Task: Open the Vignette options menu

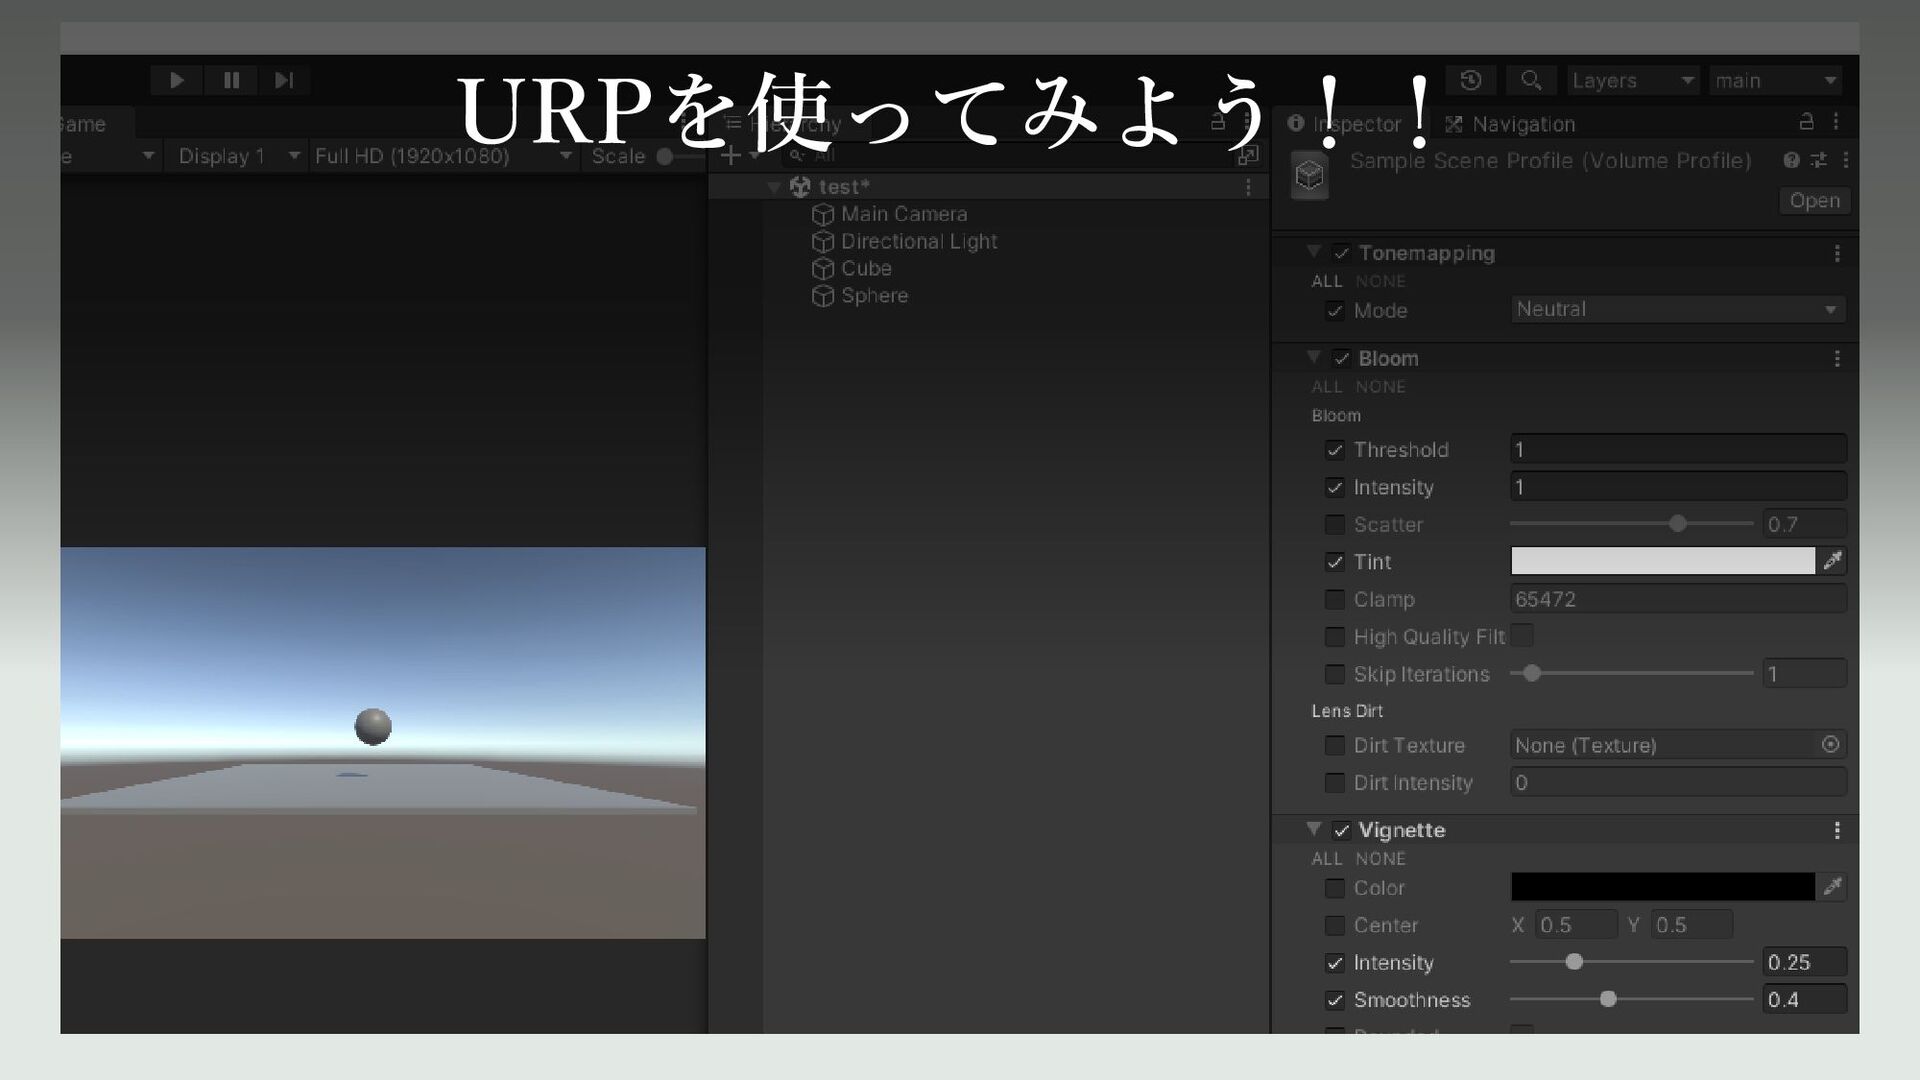Action: [x=1837, y=831]
